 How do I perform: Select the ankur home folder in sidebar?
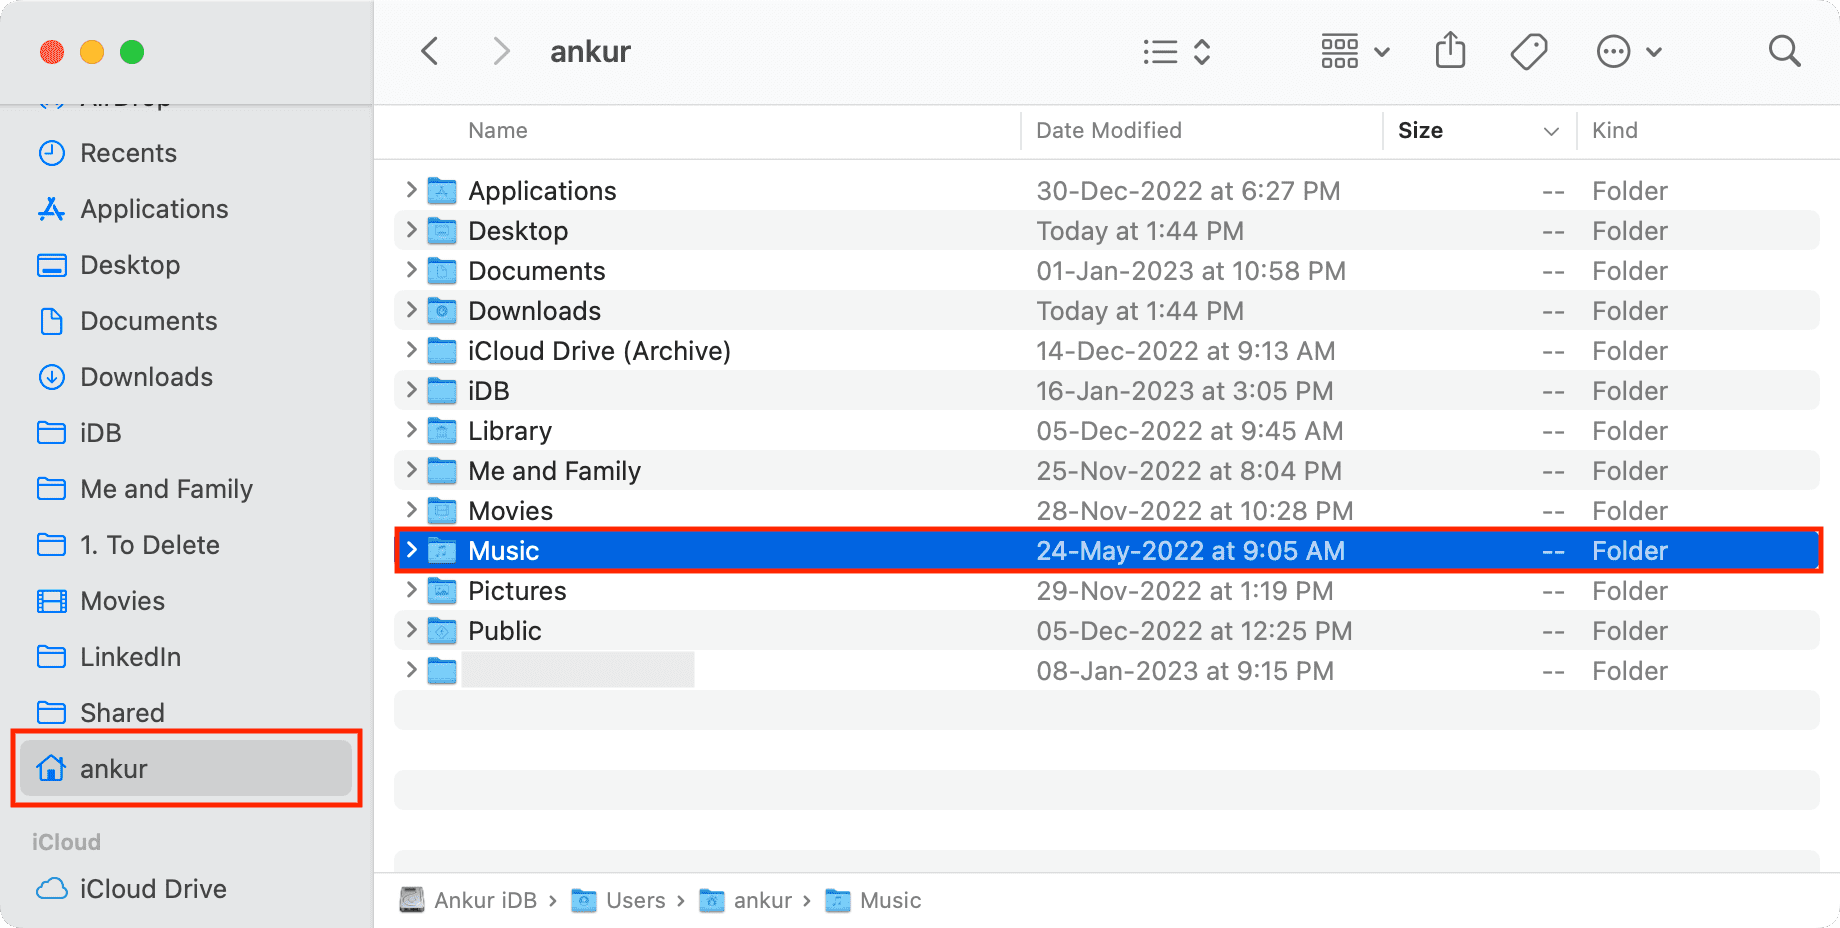tap(186, 768)
